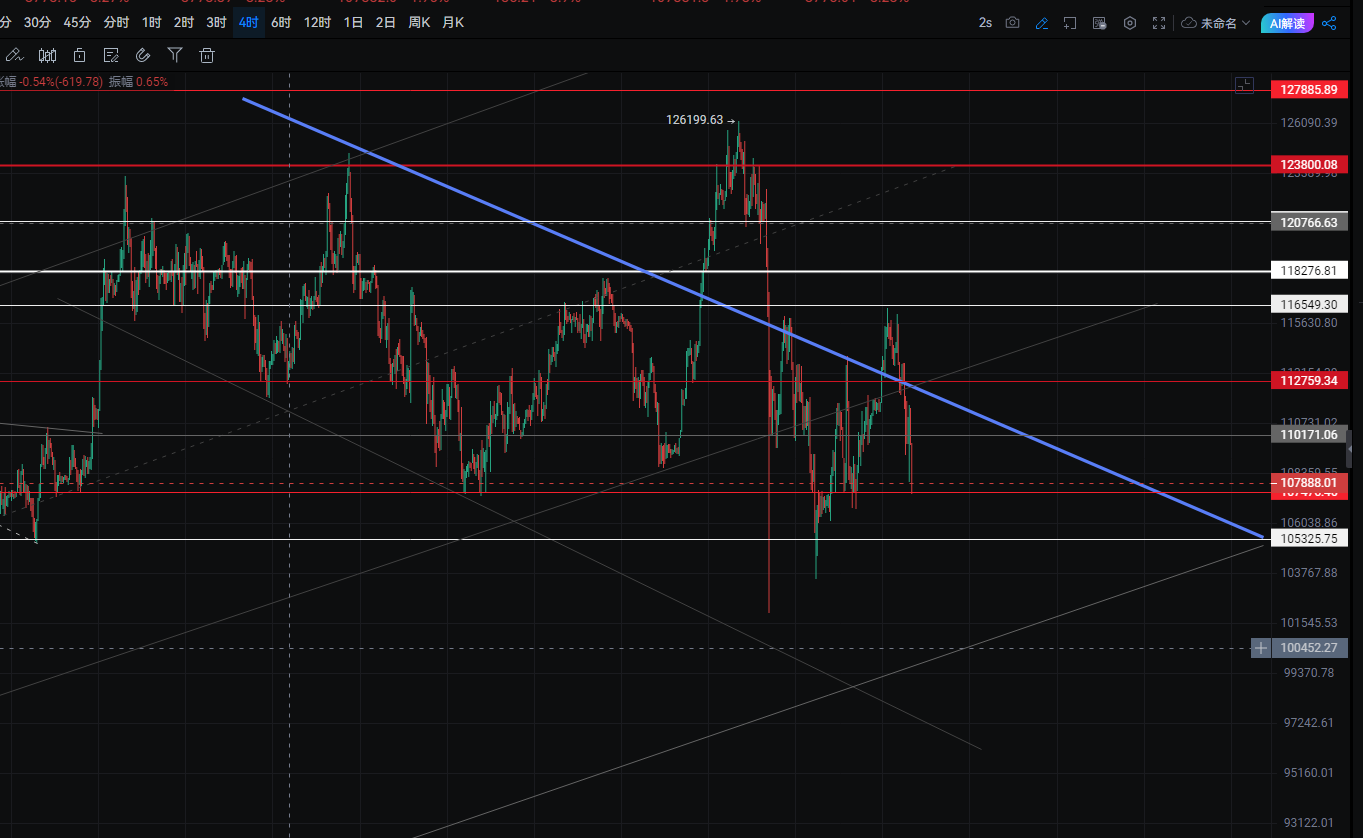Expand the 未命名 layout dropdown
The width and height of the screenshot is (1363, 838).
click(x=1216, y=23)
